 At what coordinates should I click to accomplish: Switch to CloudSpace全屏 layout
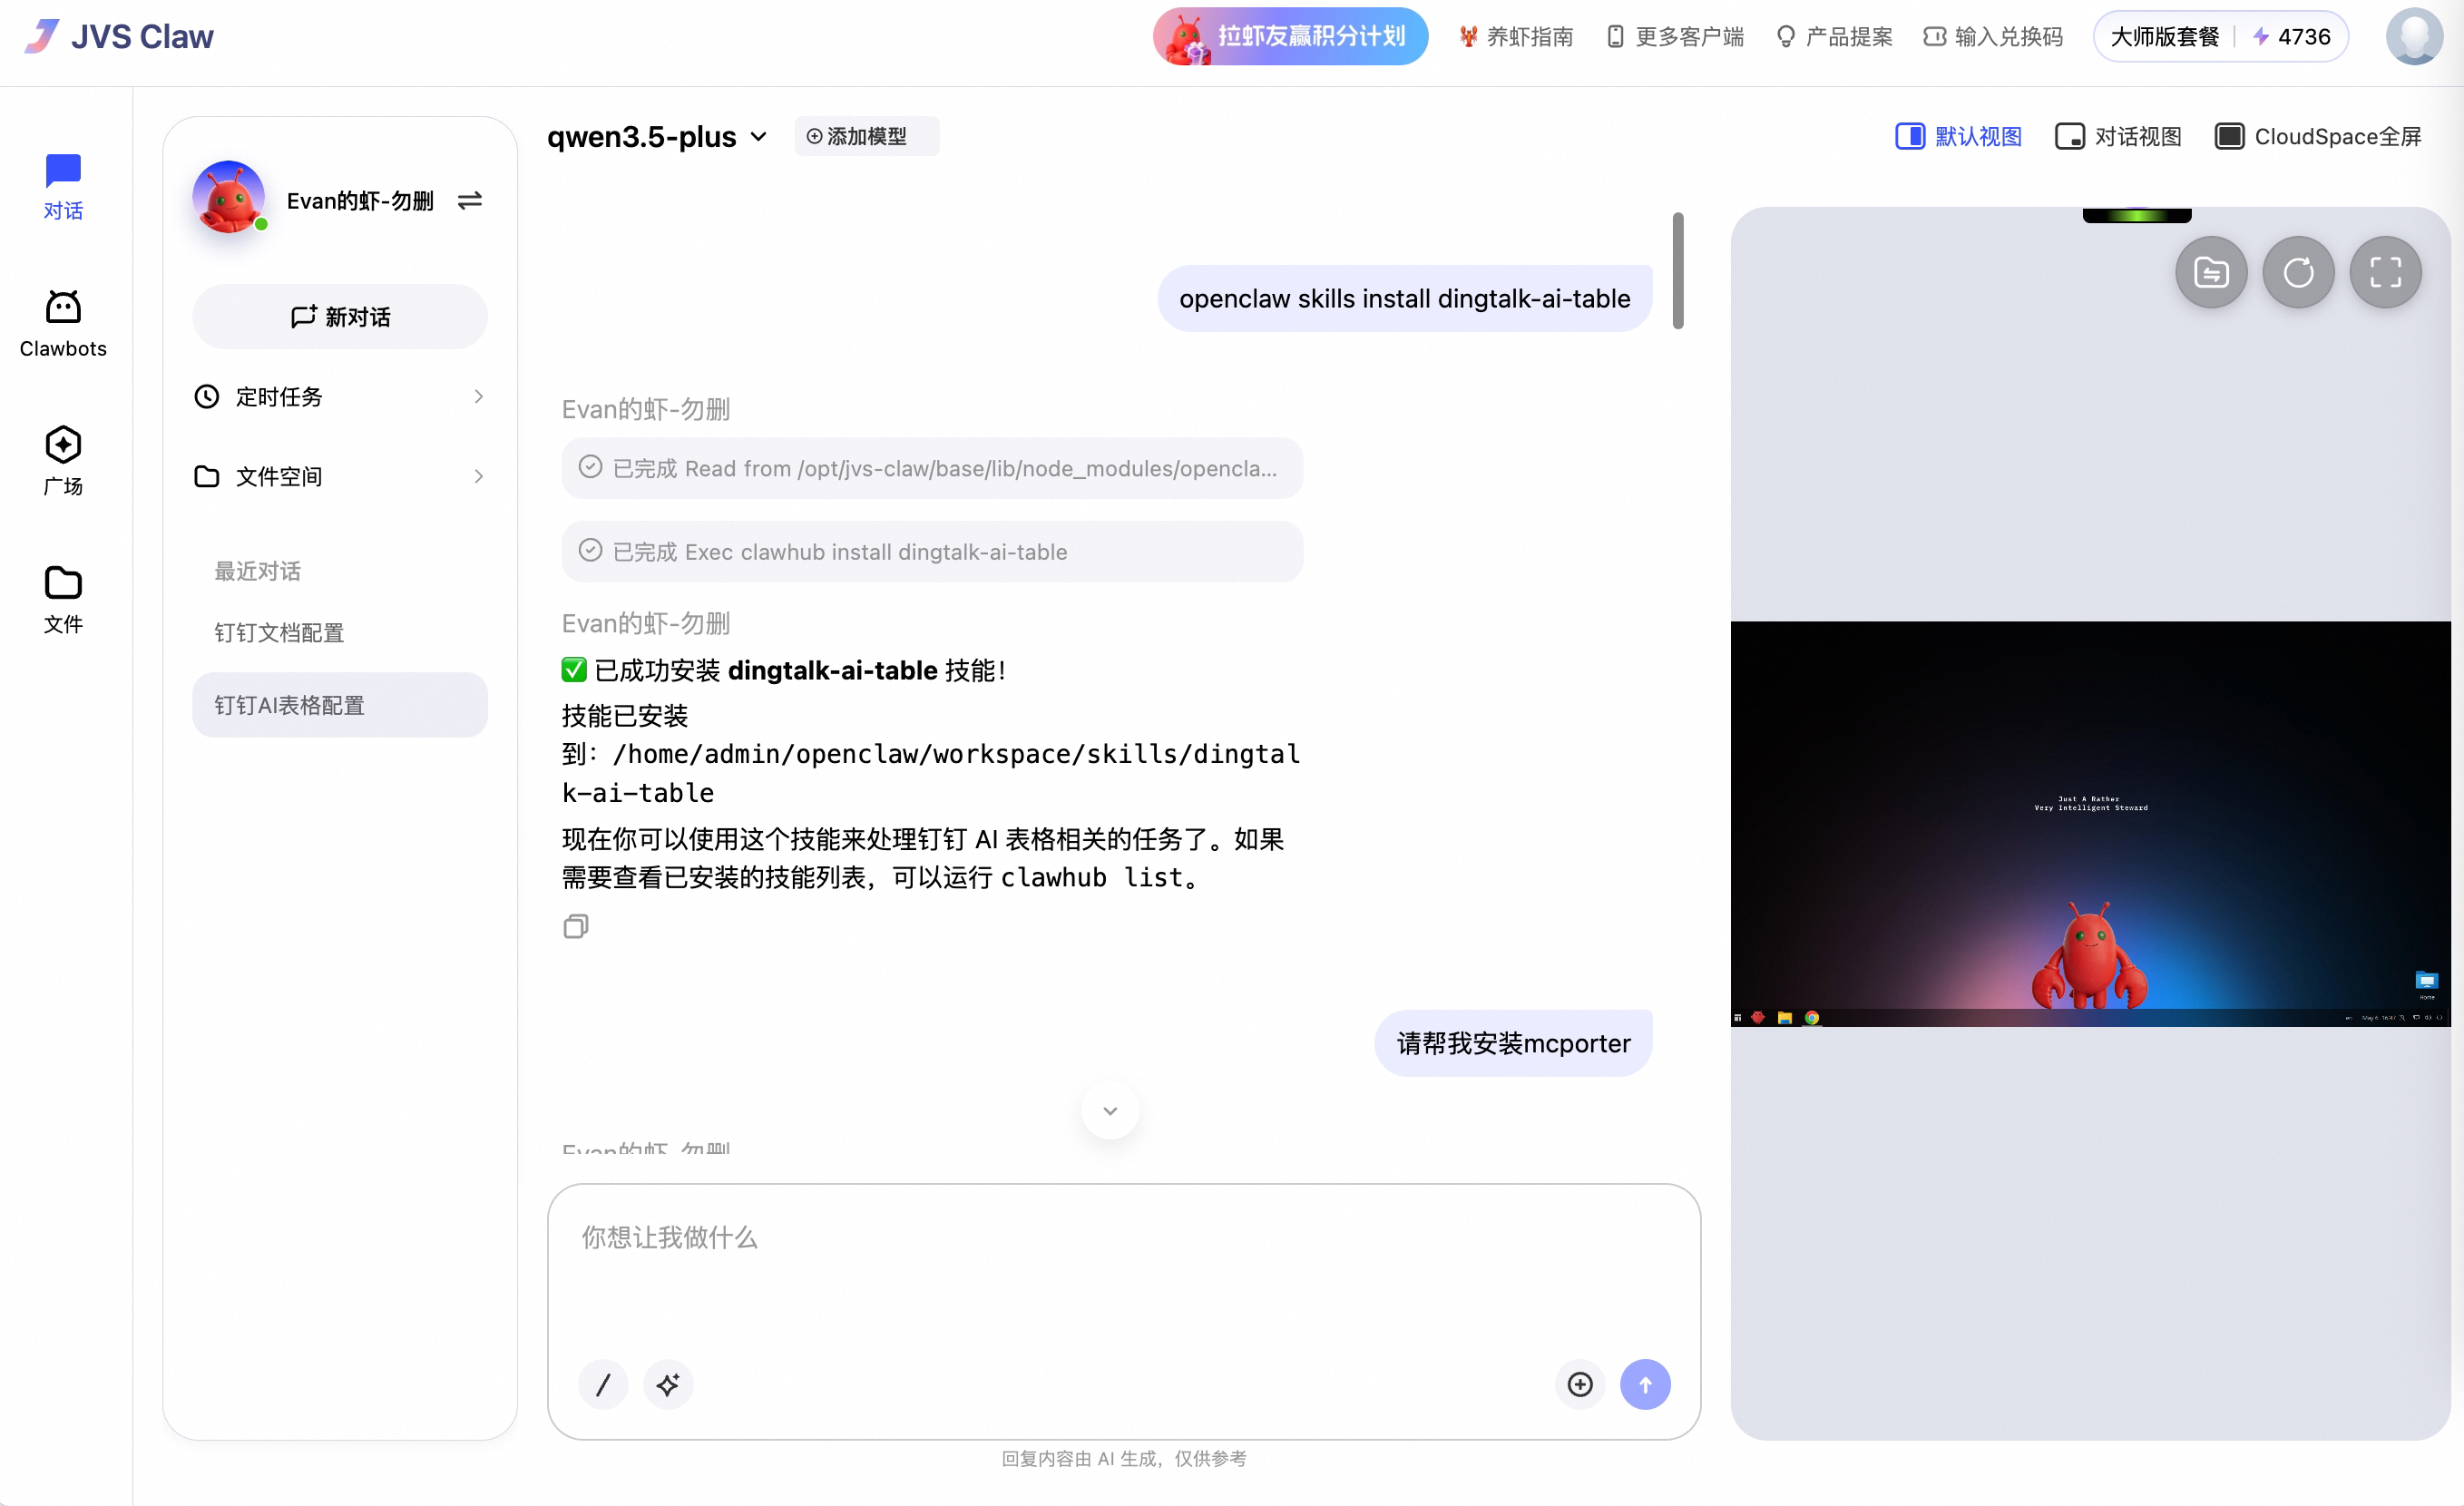2318,136
